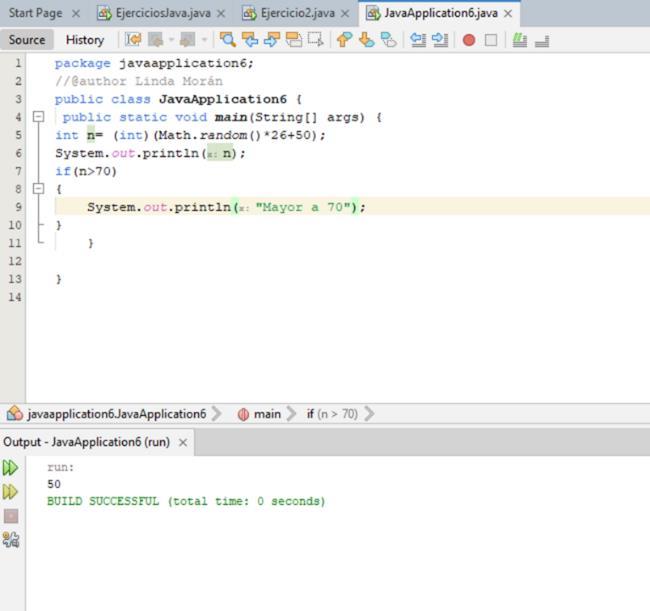Open Output panel settings wrench icon

(x=11, y=541)
